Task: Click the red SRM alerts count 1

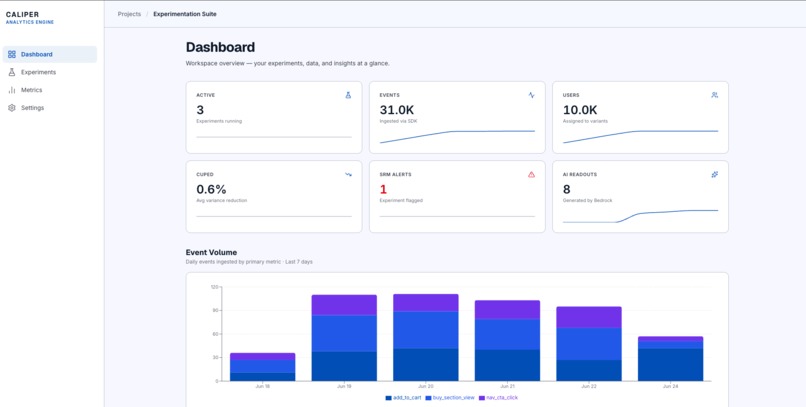Action: [383, 190]
